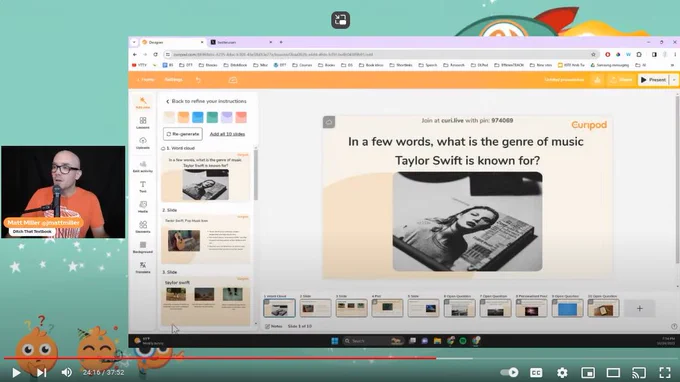This screenshot has height=382, width=680.
Task: Select generated slide 3 preview with three photos
Action: [x=206, y=300]
